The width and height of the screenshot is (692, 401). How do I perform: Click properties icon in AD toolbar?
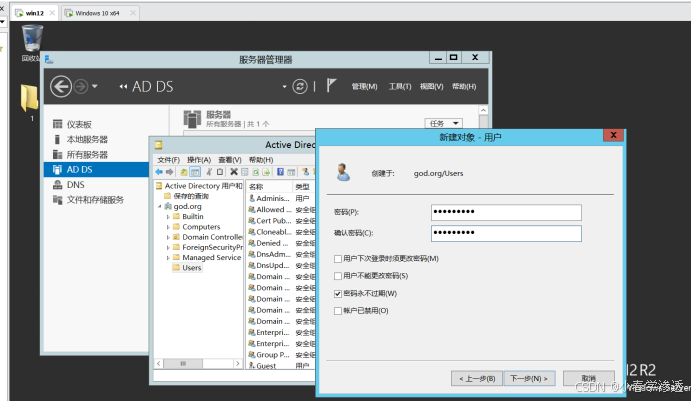[244, 172]
